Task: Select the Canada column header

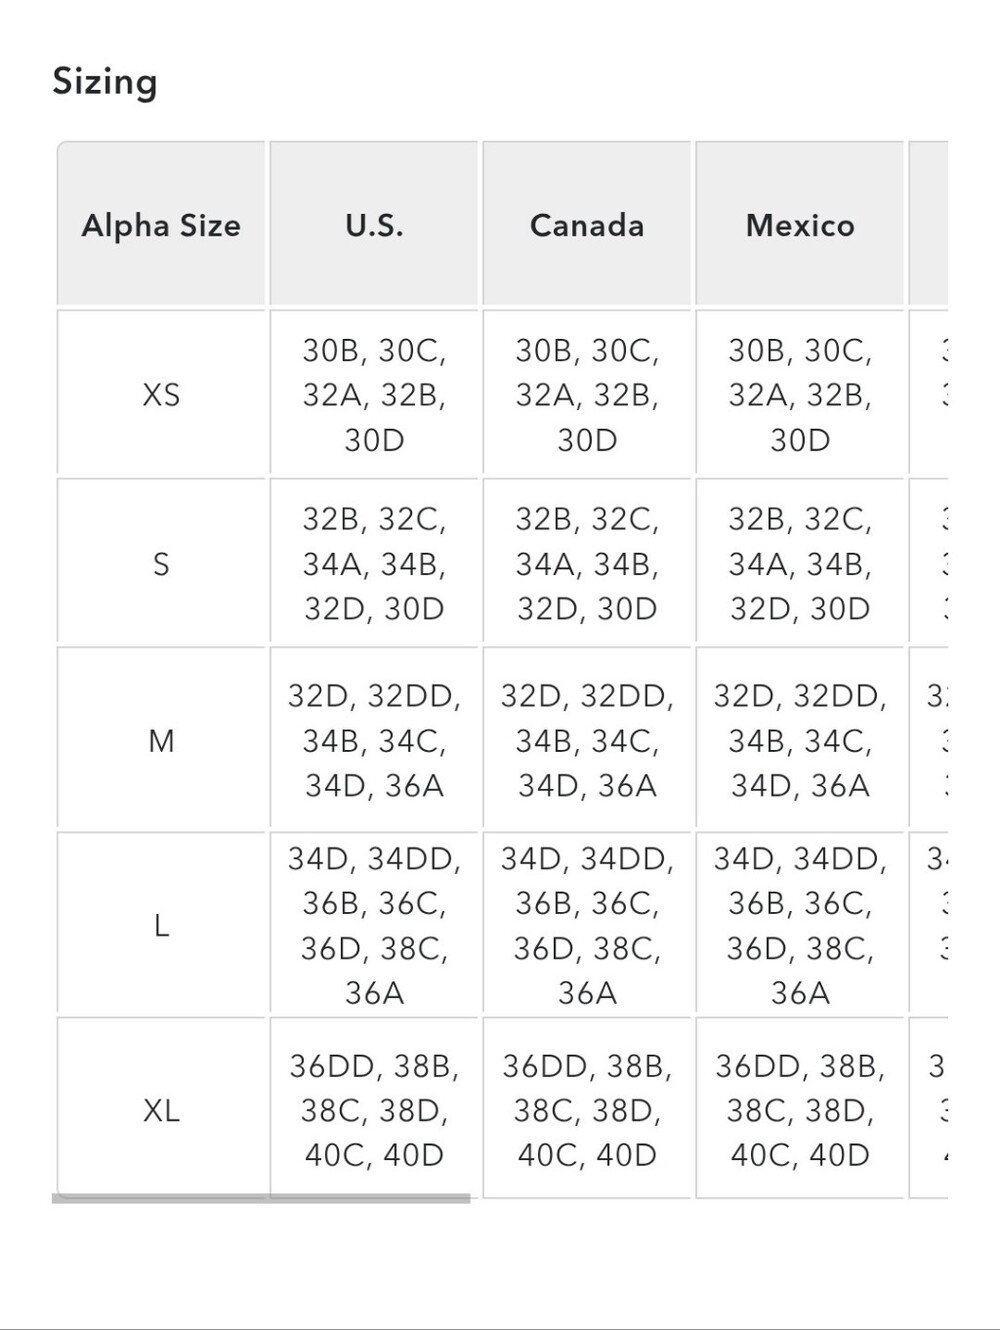Action: (x=587, y=224)
